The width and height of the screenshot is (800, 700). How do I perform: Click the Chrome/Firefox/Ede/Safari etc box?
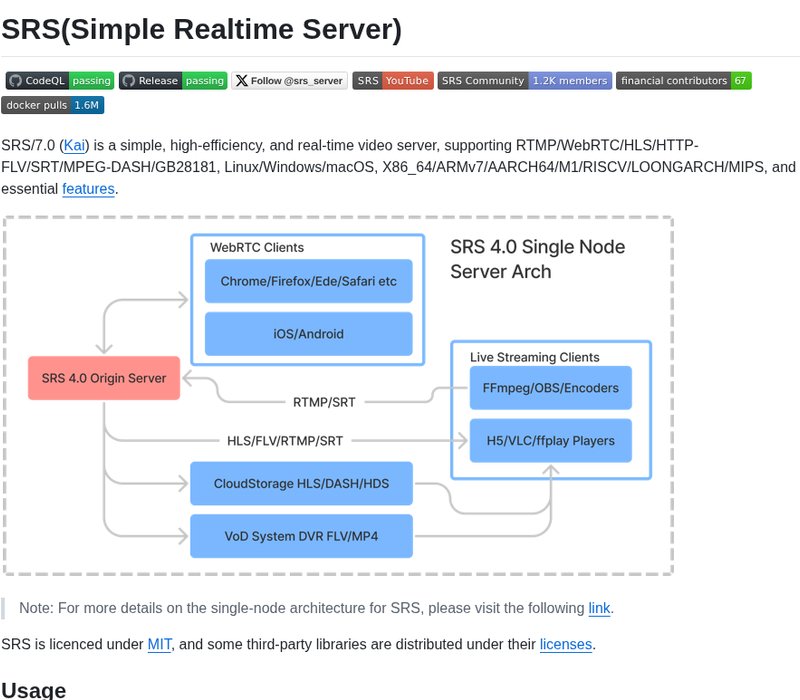coord(309,281)
